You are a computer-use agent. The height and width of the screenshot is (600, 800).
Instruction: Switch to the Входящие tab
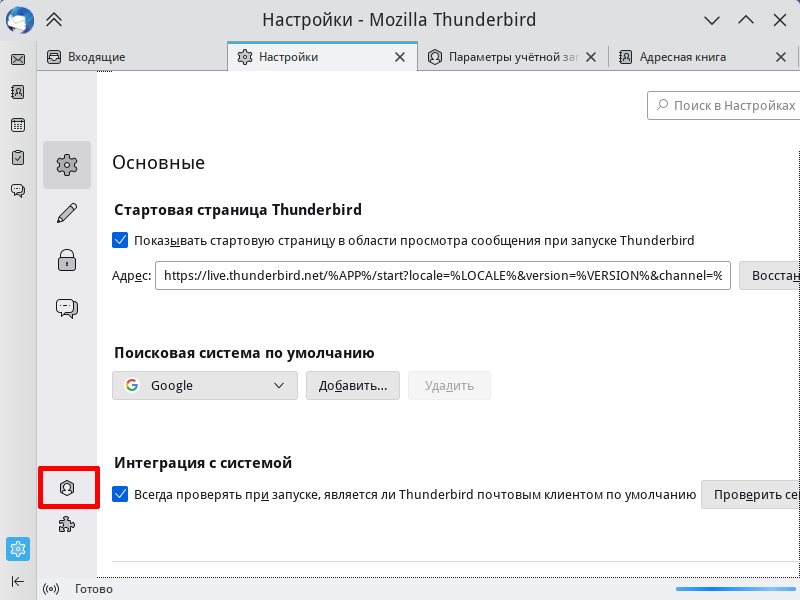point(132,57)
